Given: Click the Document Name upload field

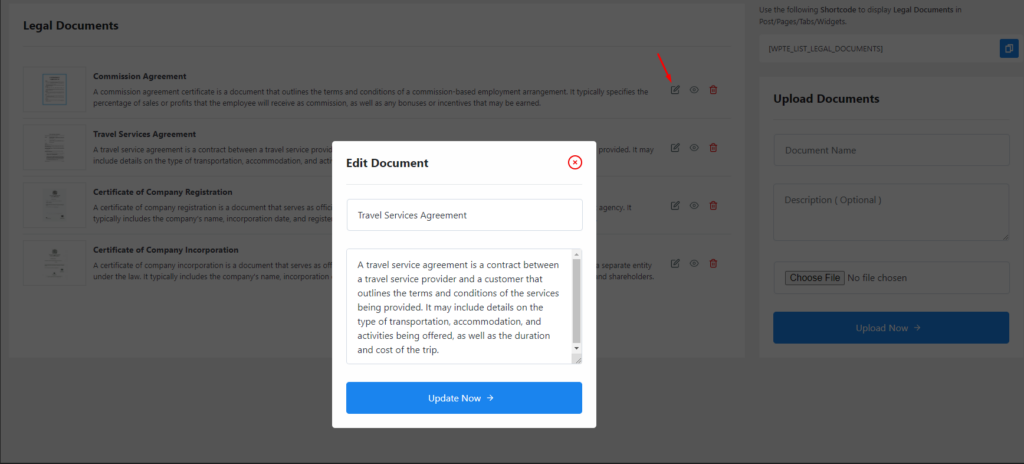Looking at the screenshot, I should click(x=891, y=150).
